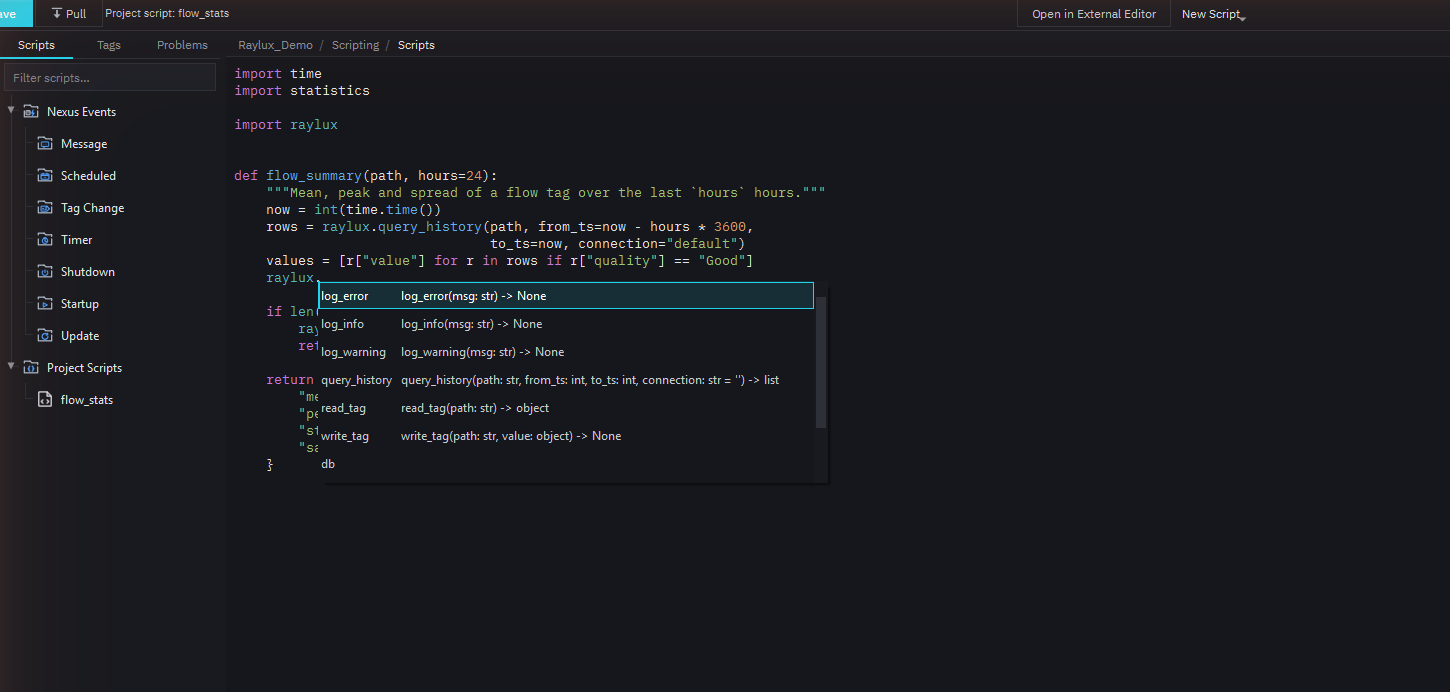
Task: Choose log_warning autocomplete suggestion
Action: pyautogui.click(x=566, y=352)
